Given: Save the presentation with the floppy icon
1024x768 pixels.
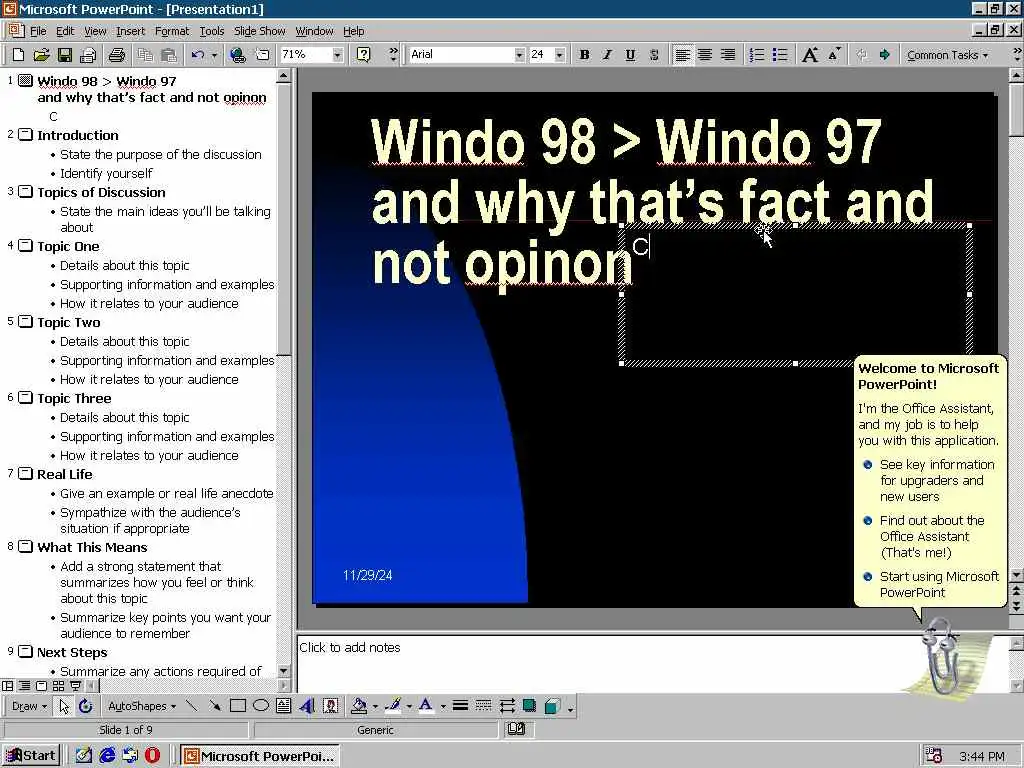Looking at the screenshot, I should (x=64, y=55).
